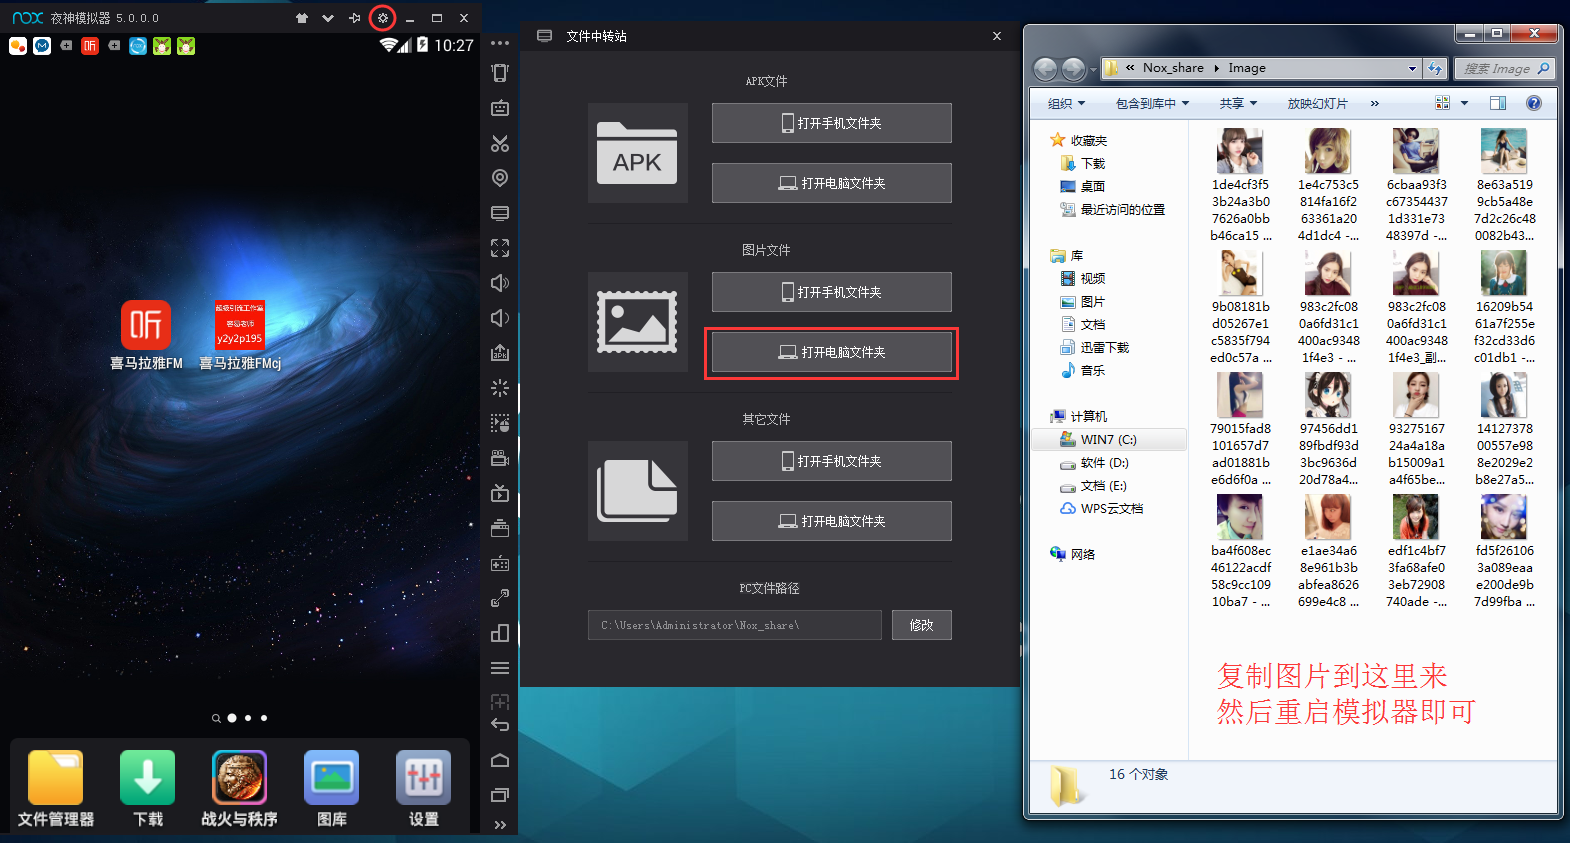
Task: Click the 修改 button beside the PC path
Action: [921, 625]
